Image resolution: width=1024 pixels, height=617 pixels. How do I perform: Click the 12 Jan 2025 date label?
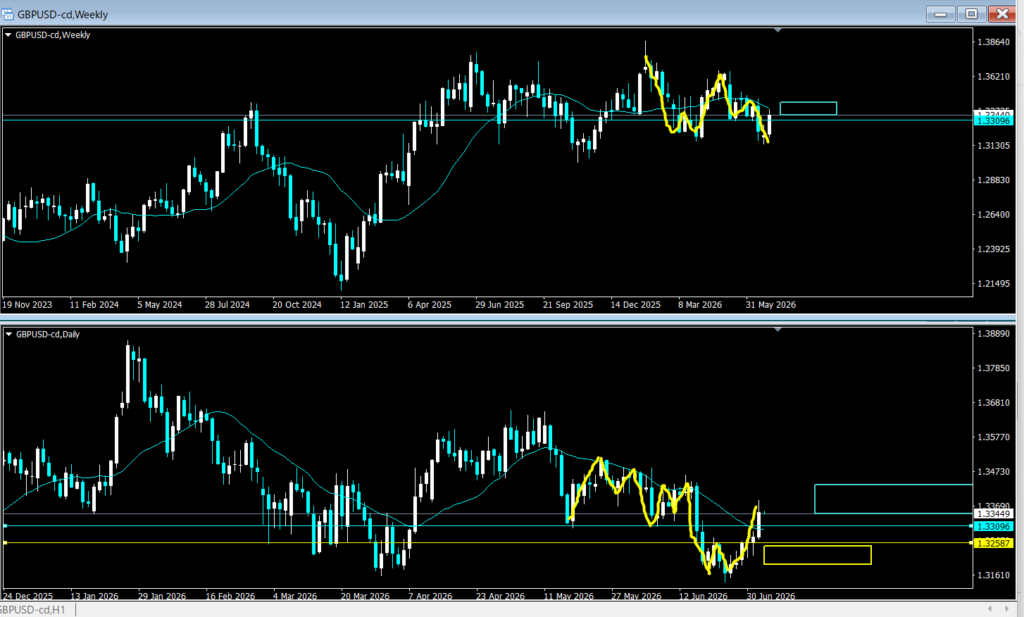click(x=364, y=305)
